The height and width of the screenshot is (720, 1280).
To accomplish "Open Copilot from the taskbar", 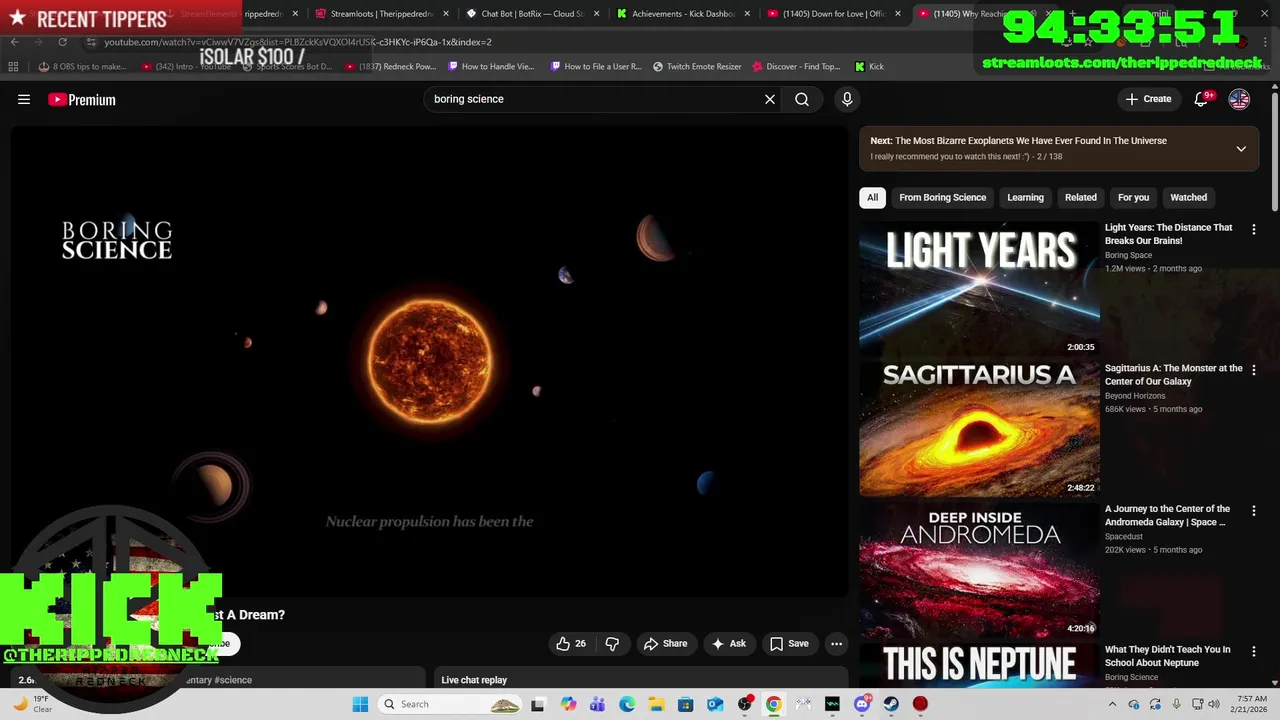I will pyautogui.click(x=568, y=704).
